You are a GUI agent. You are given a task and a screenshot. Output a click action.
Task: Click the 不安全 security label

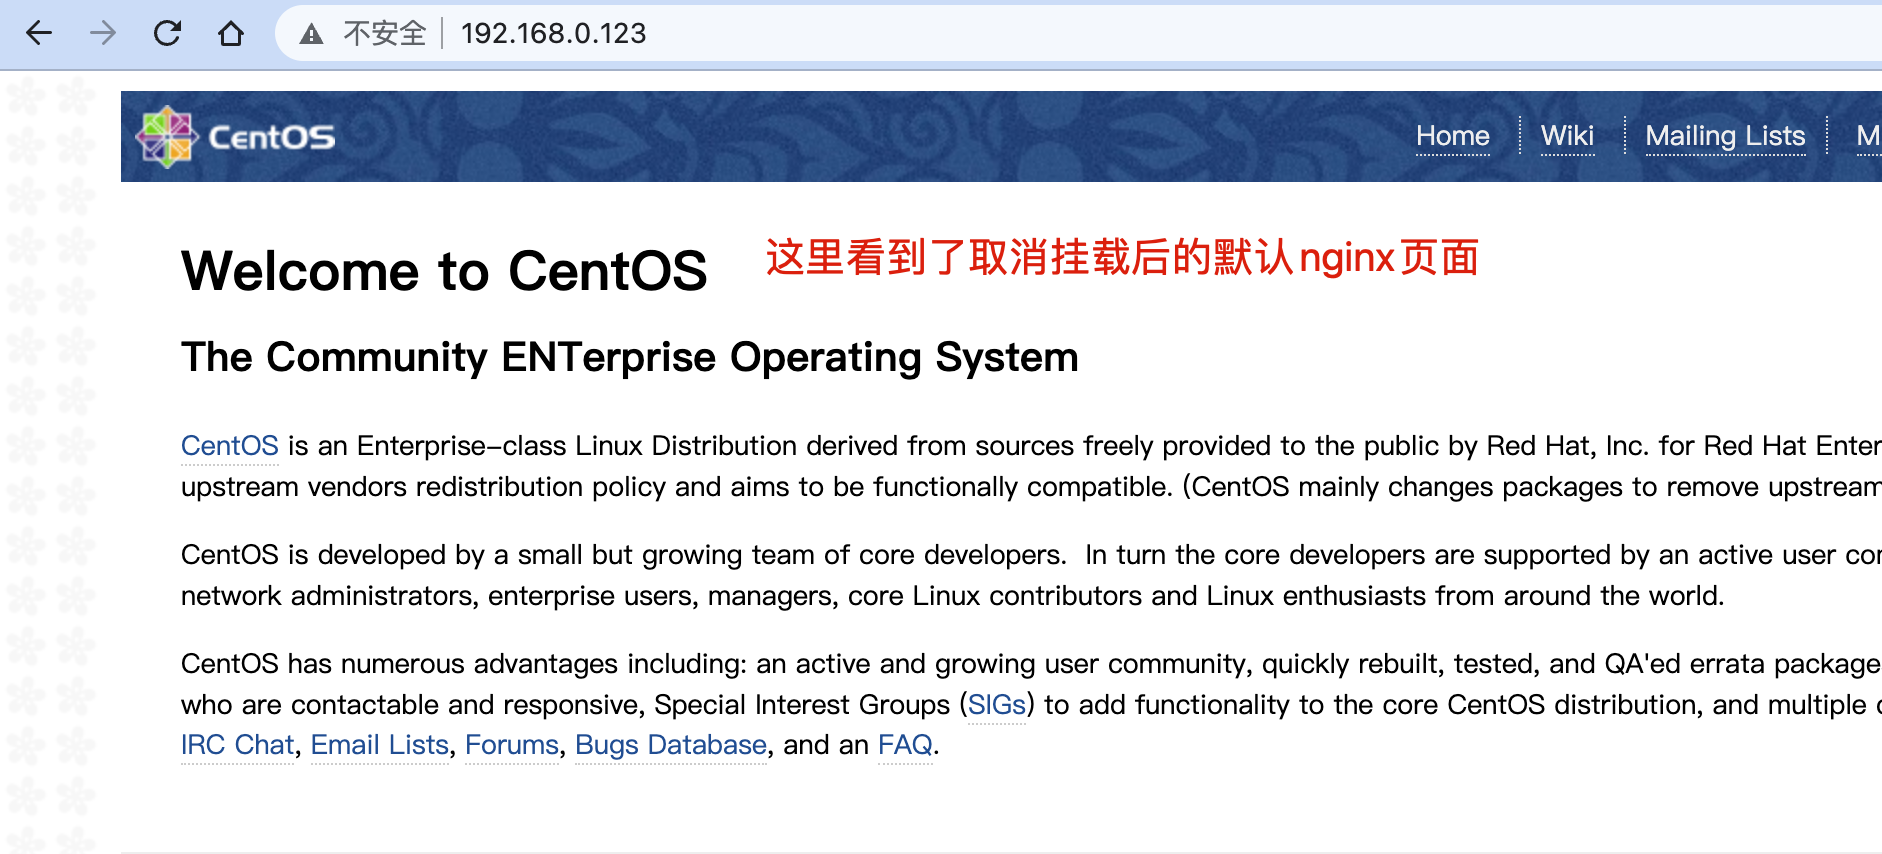click(384, 34)
